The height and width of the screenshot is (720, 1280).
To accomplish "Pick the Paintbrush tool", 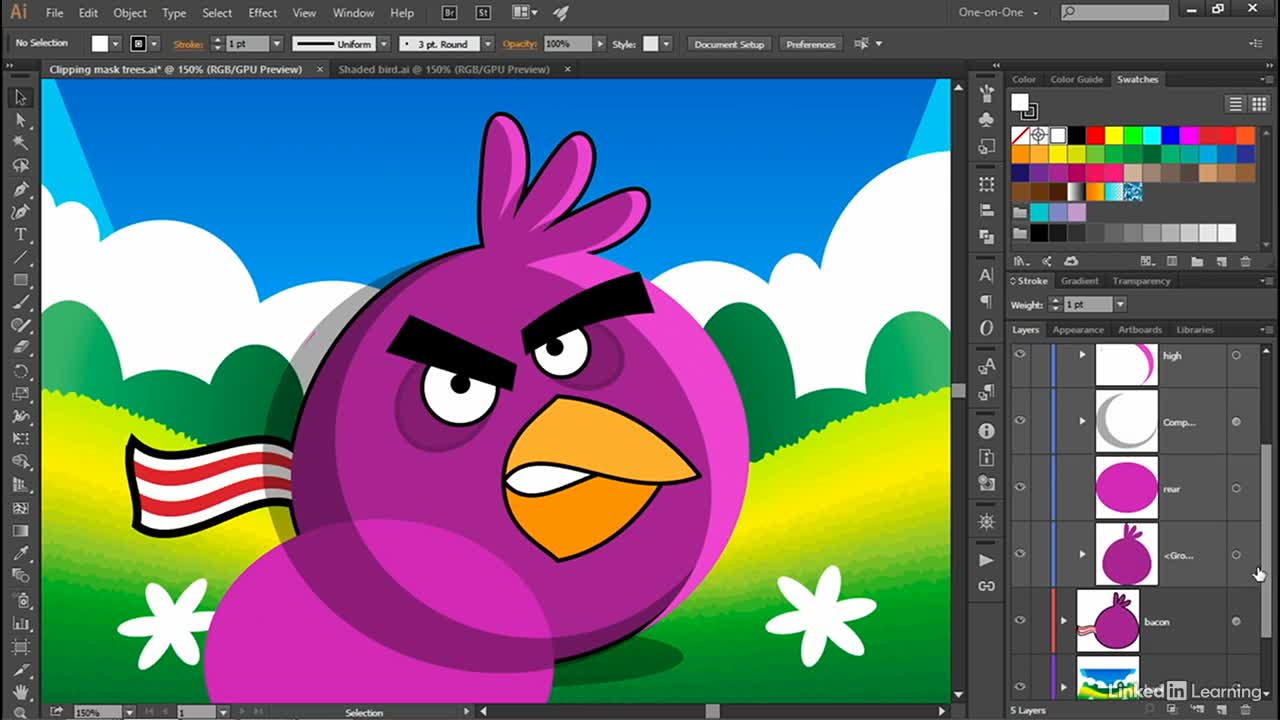I will (20, 303).
